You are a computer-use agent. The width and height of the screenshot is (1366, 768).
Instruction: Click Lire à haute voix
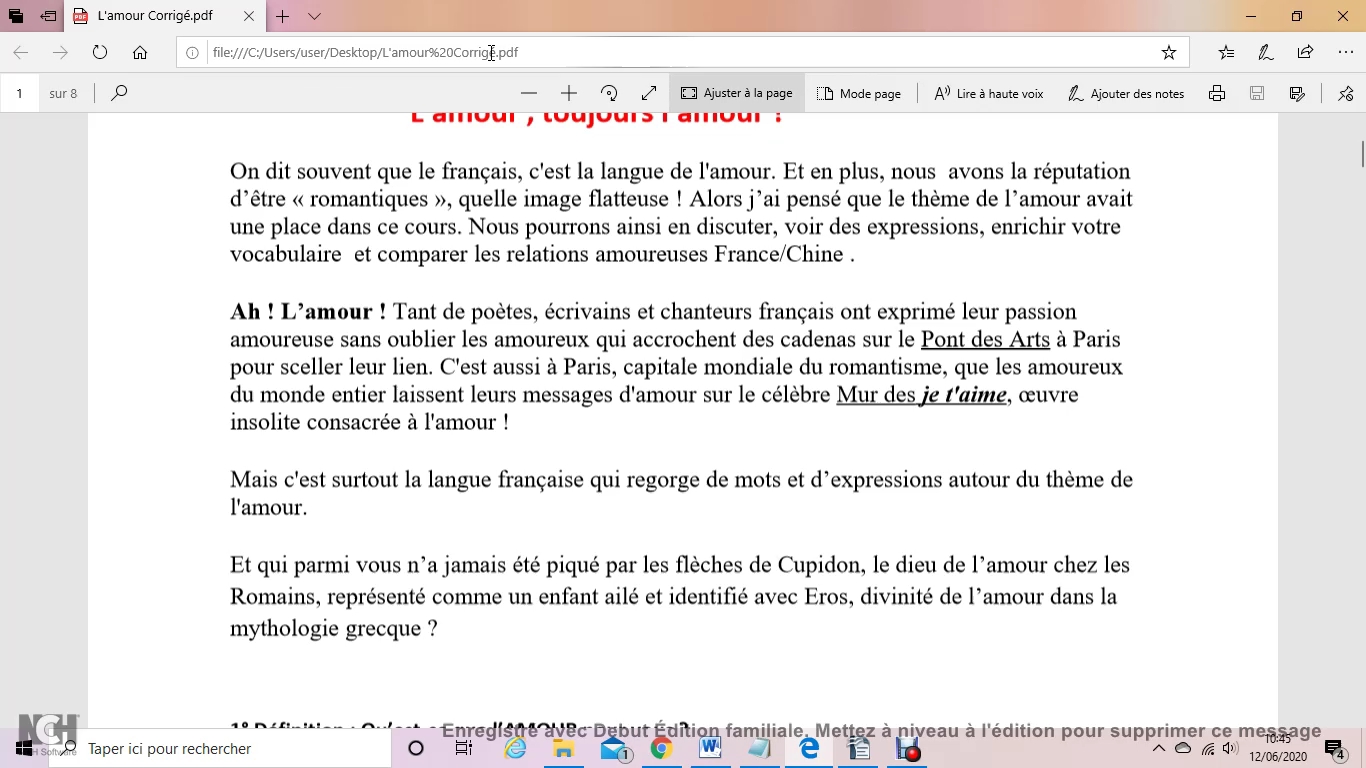point(989,93)
